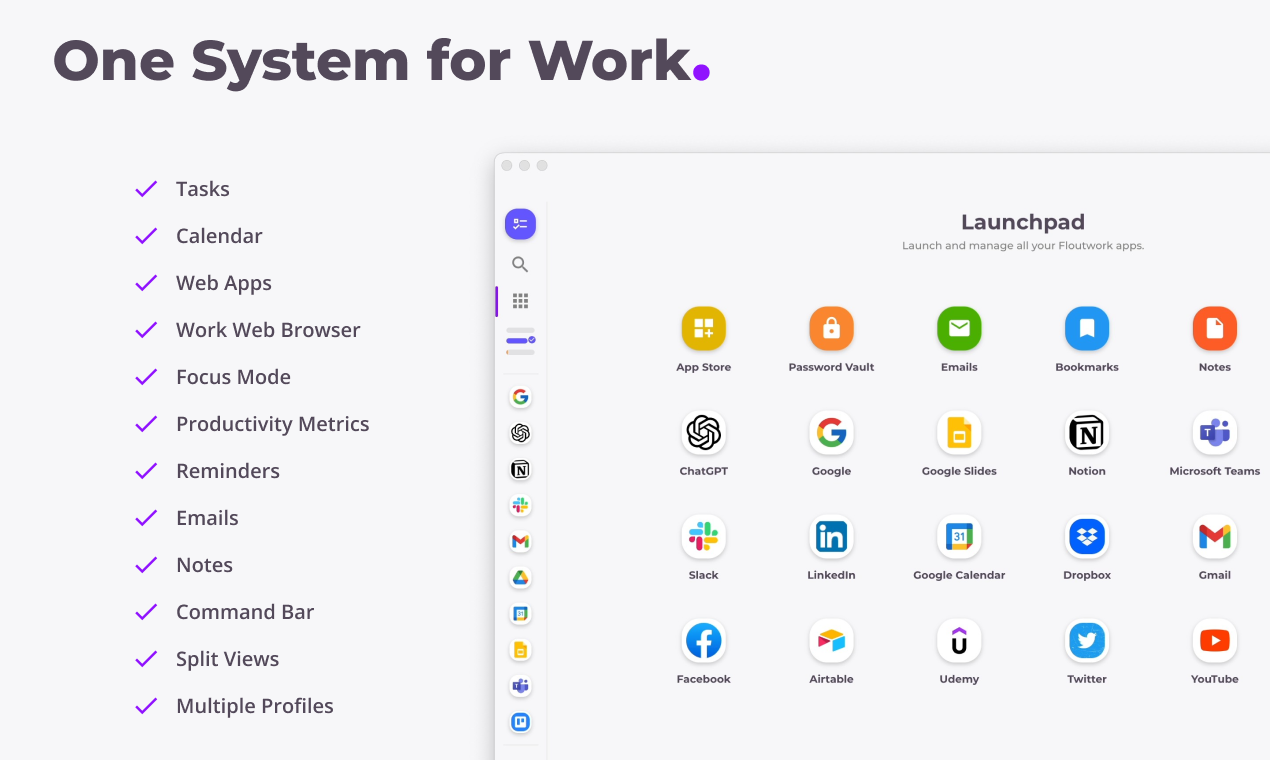This screenshot has width=1270, height=760.
Task: Click the Launchpad heading text
Action: (1023, 223)
